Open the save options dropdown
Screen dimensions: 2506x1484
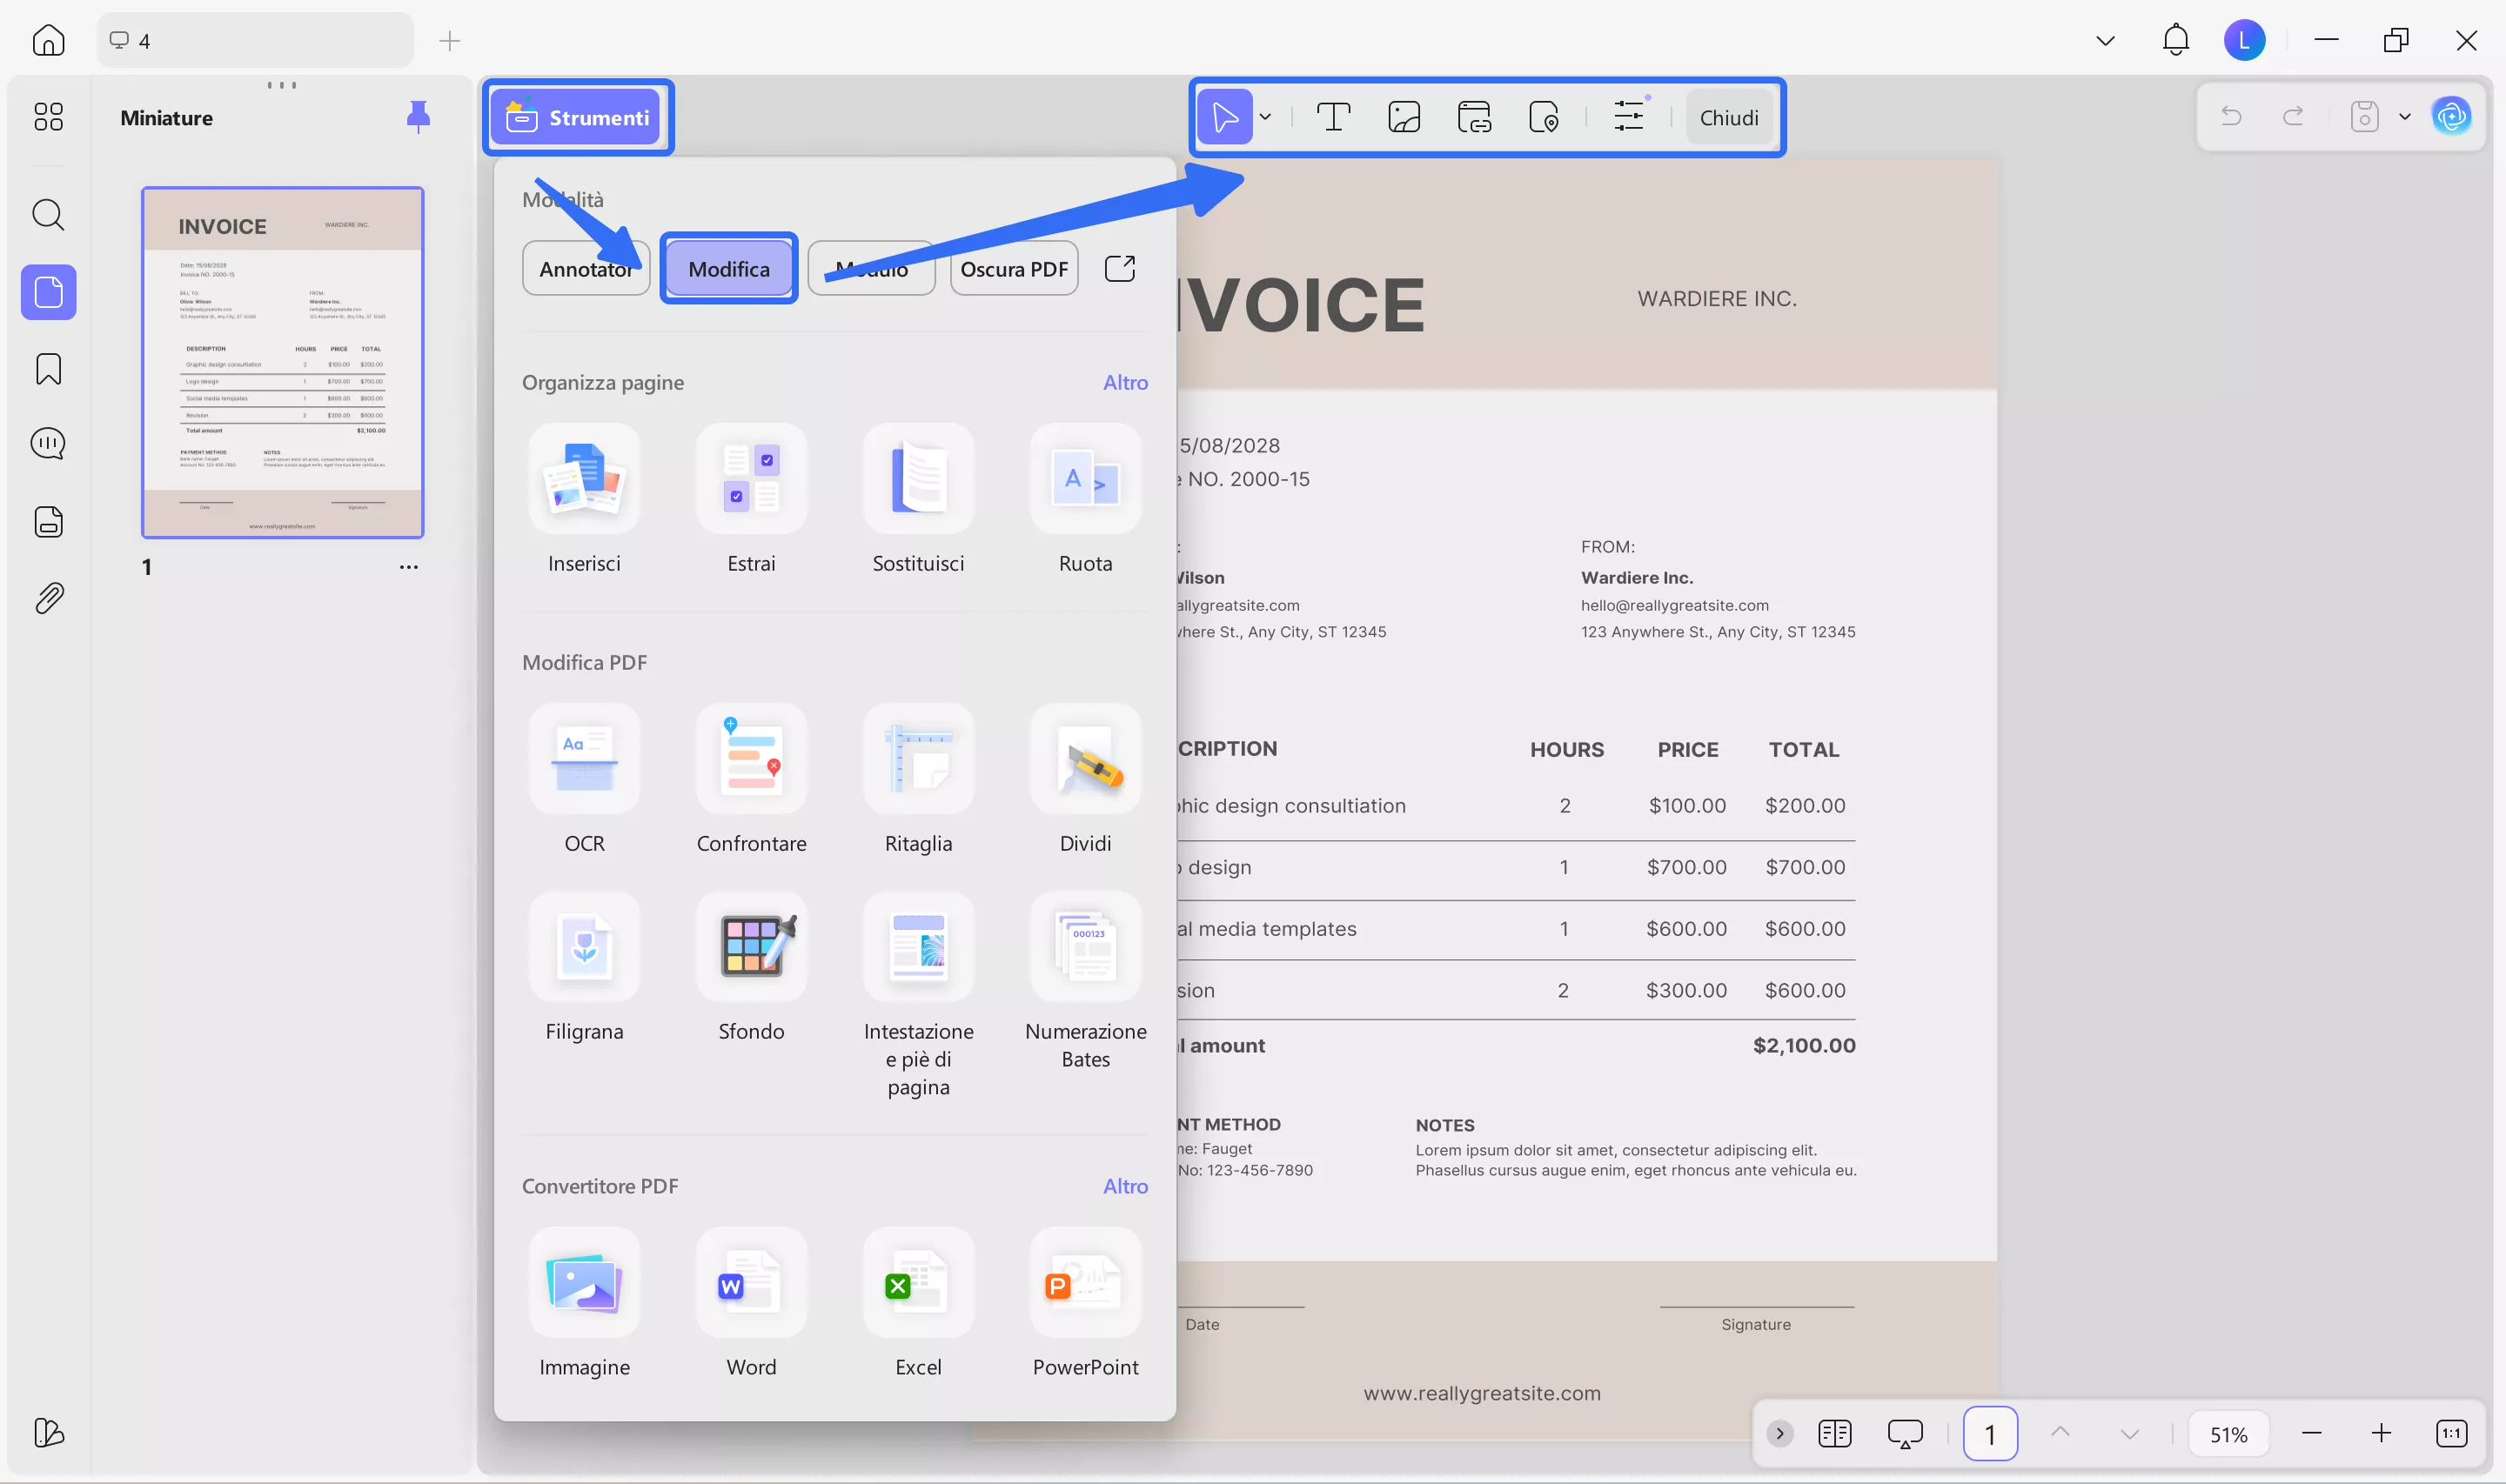tap(2404, 116)
